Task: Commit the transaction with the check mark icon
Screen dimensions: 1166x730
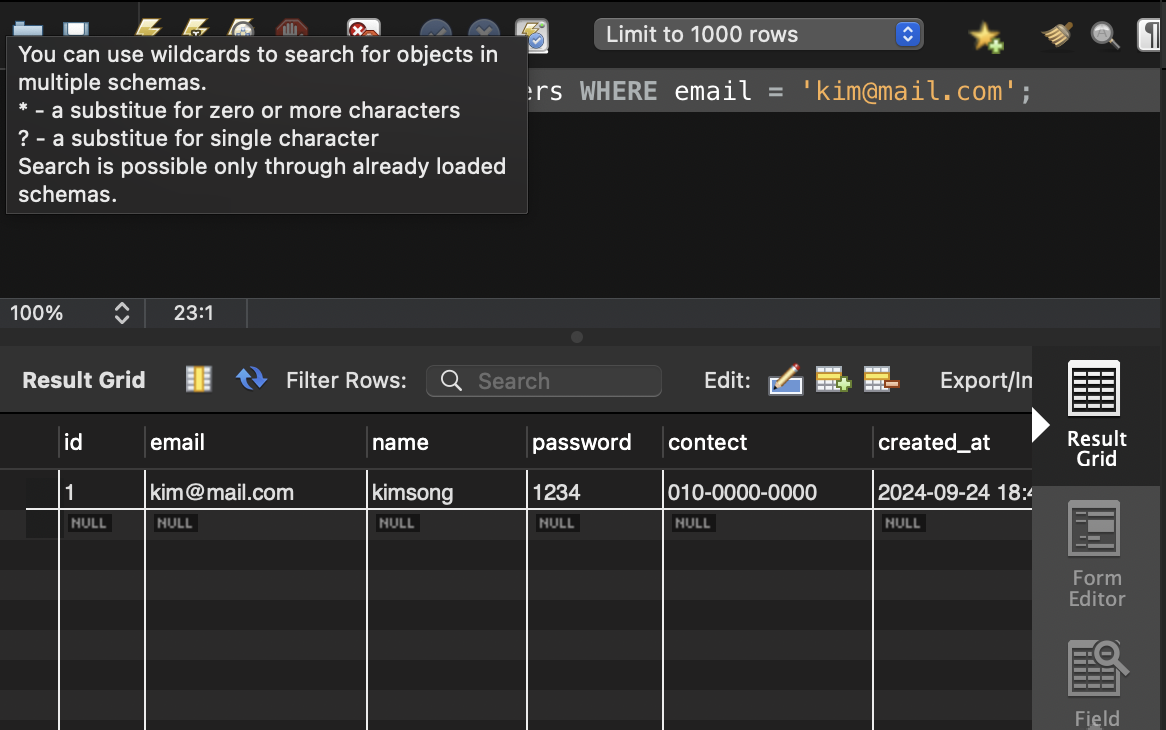Action: tap(436, 28)
